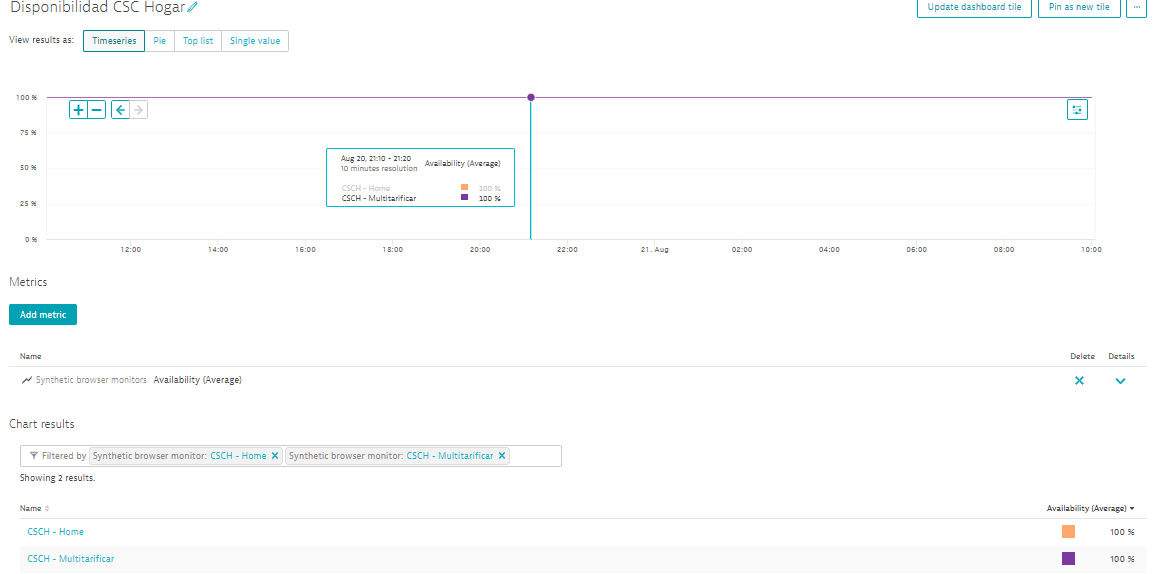
Task: Select the Single value view
Action: tap(255, 41)
